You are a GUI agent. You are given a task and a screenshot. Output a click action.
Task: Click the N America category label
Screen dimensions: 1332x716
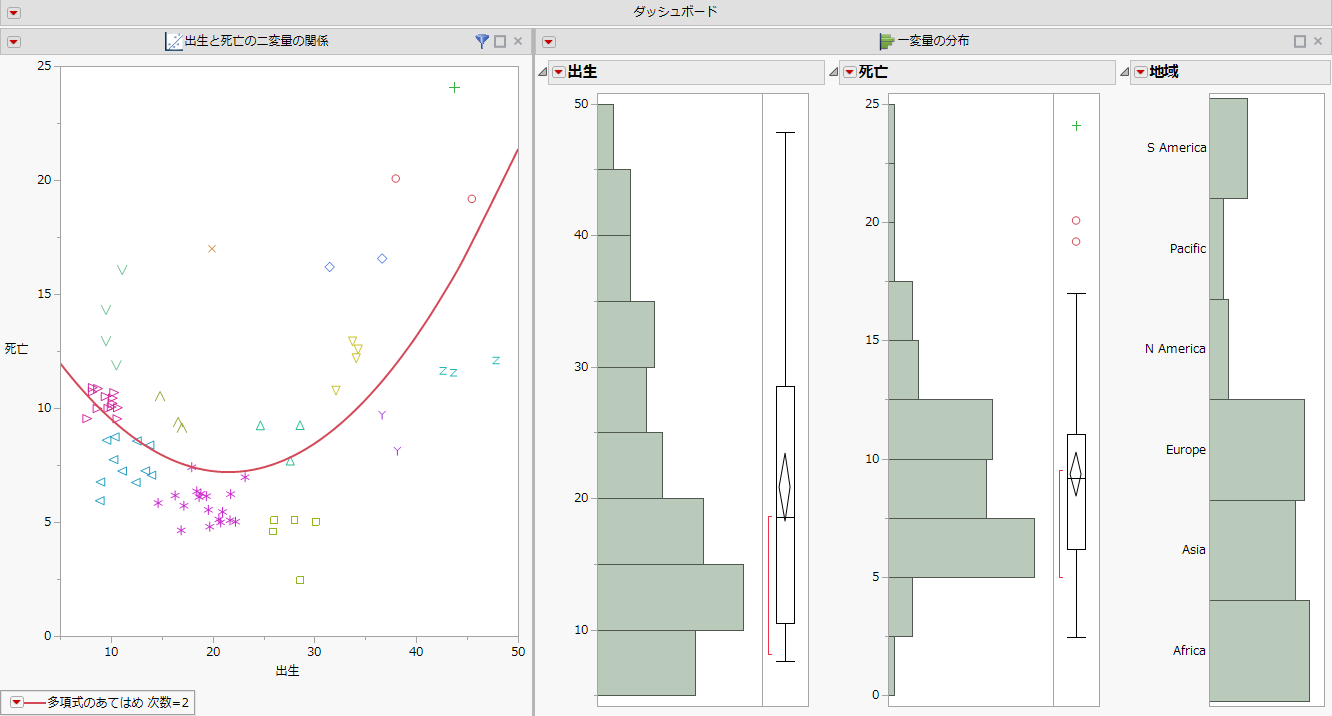(x=1175, y=349)
